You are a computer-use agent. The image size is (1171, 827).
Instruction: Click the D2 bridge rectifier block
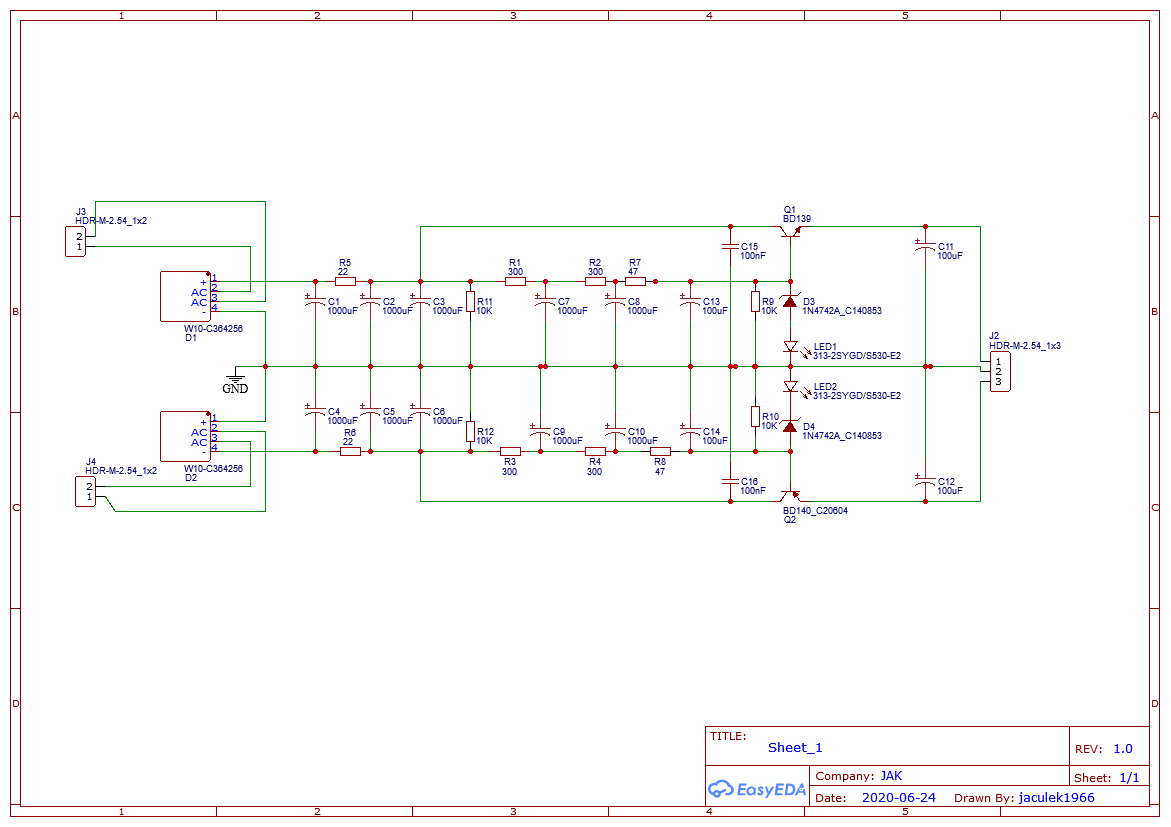pyautogui.click(x=185, y=436)
